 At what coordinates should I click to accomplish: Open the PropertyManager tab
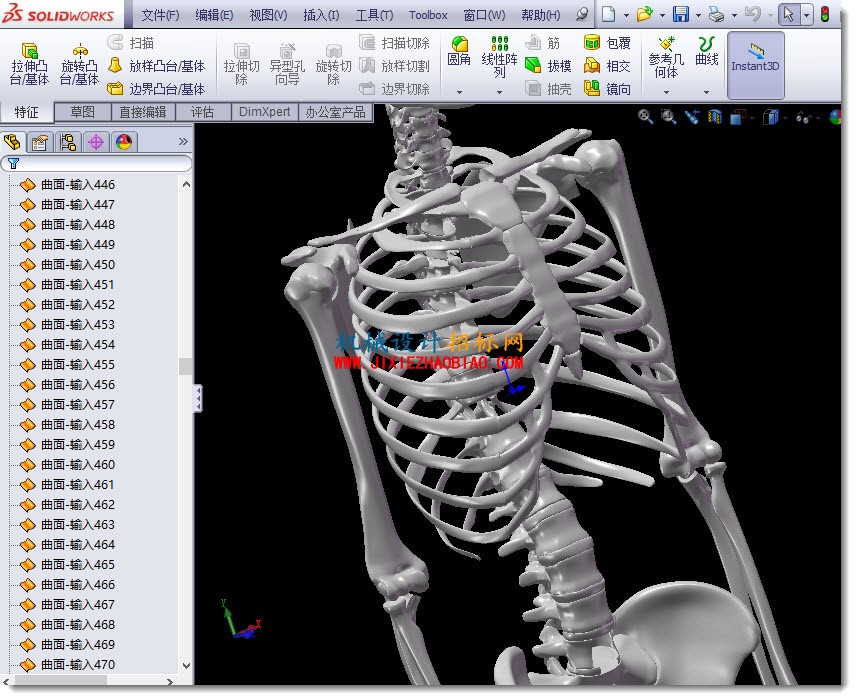click(40, 143)
